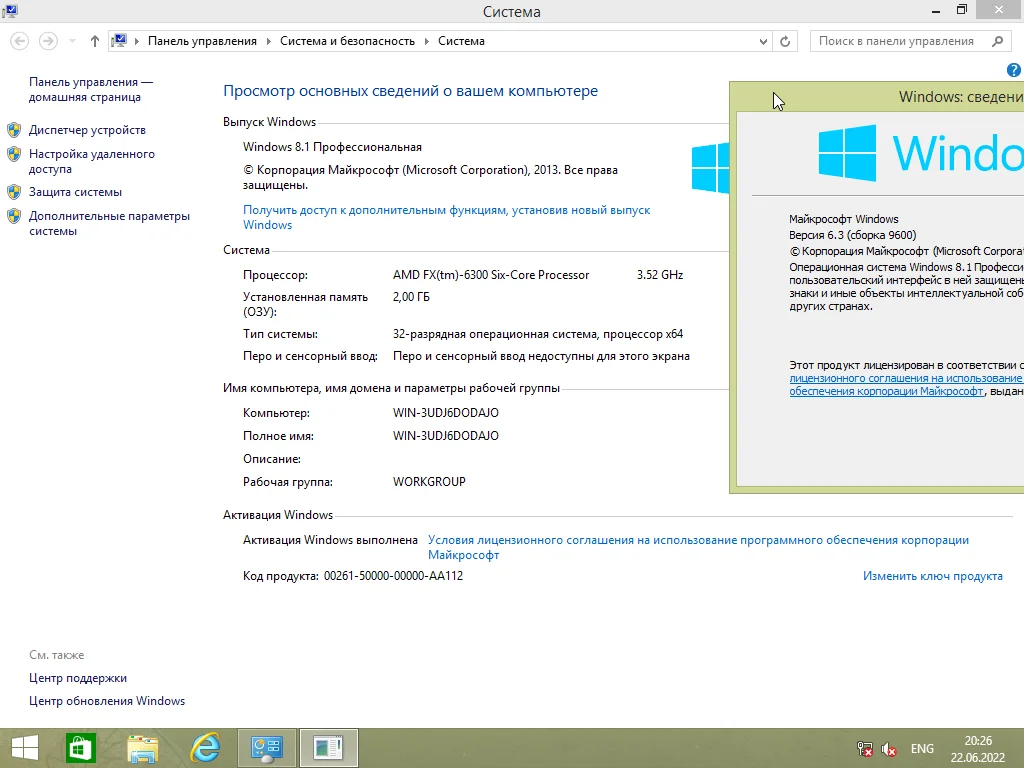Click shield icon beside Дополнительные параметры системы
1024x768 pixels.
click(x=14, y=216)
